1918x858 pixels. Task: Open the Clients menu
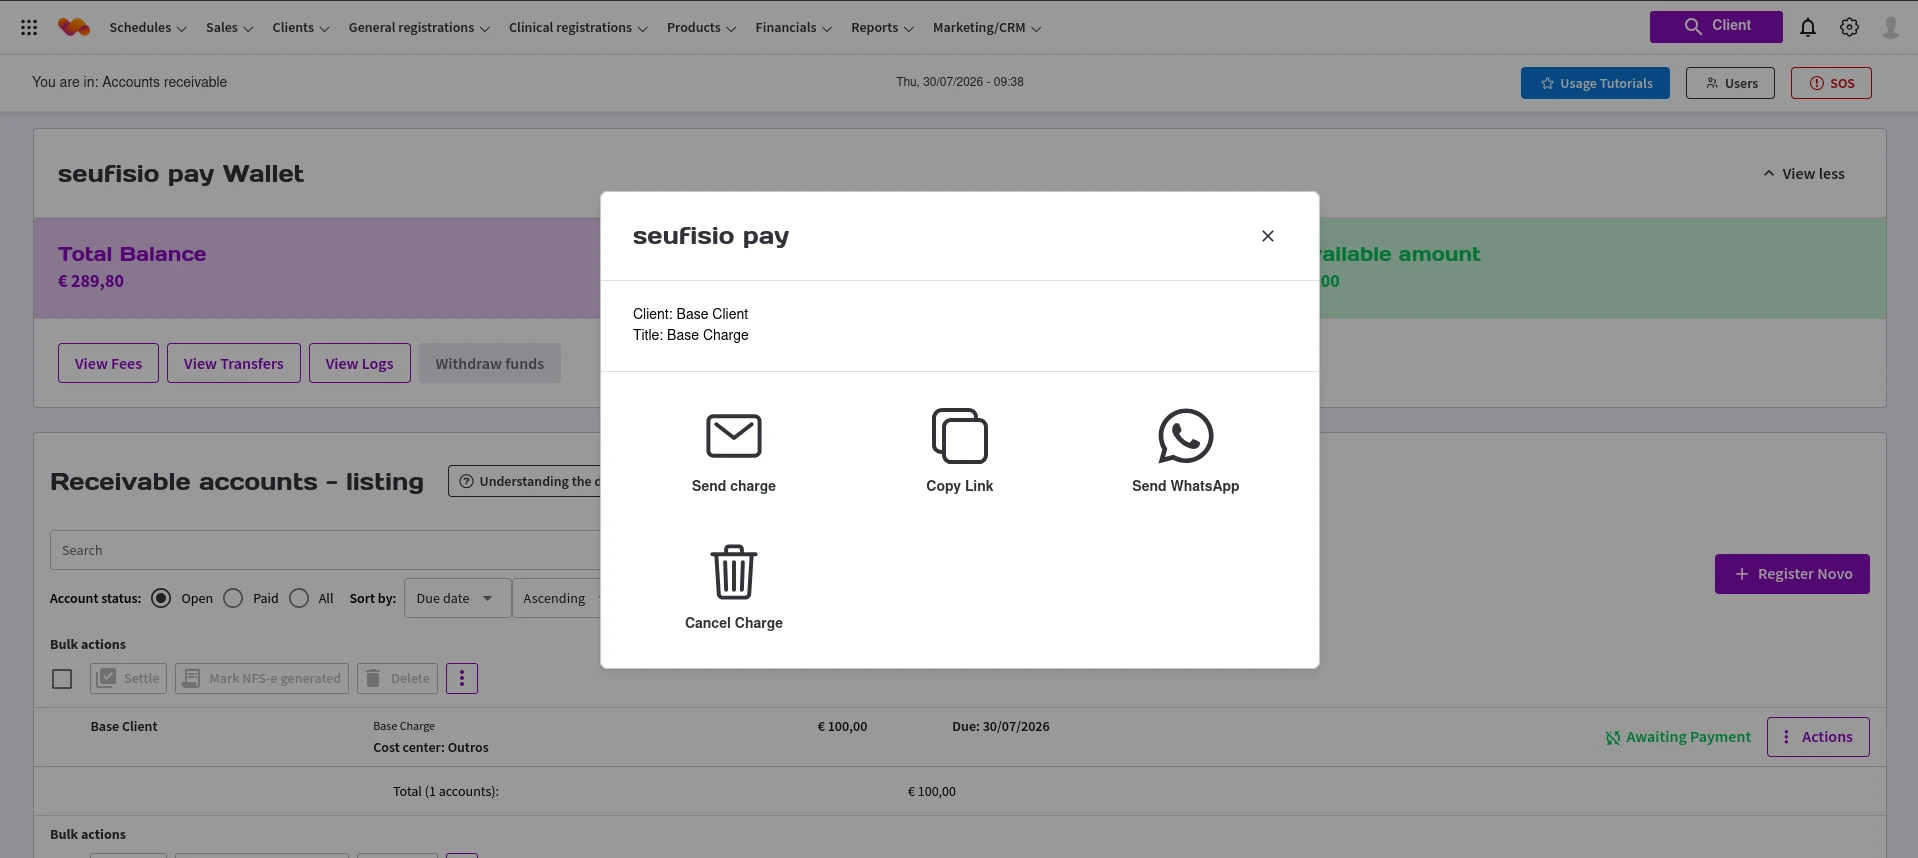pyautogui.click(x=301, y=28)
